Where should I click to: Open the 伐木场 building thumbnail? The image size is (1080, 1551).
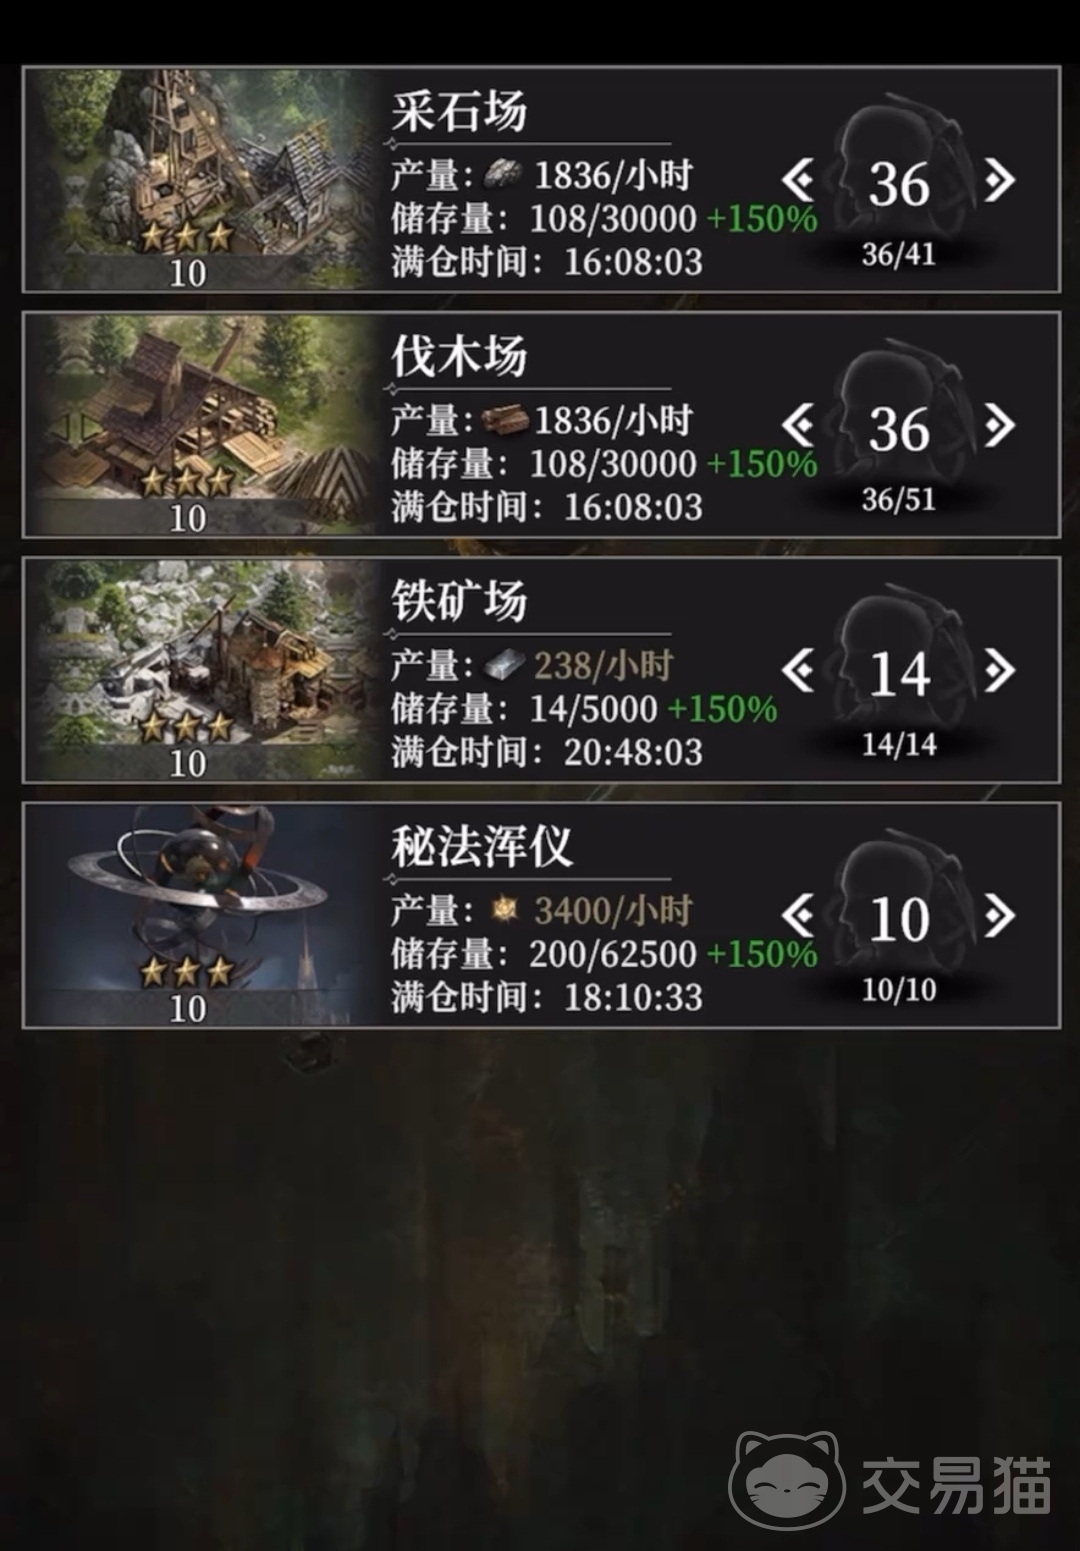point(200,424)
